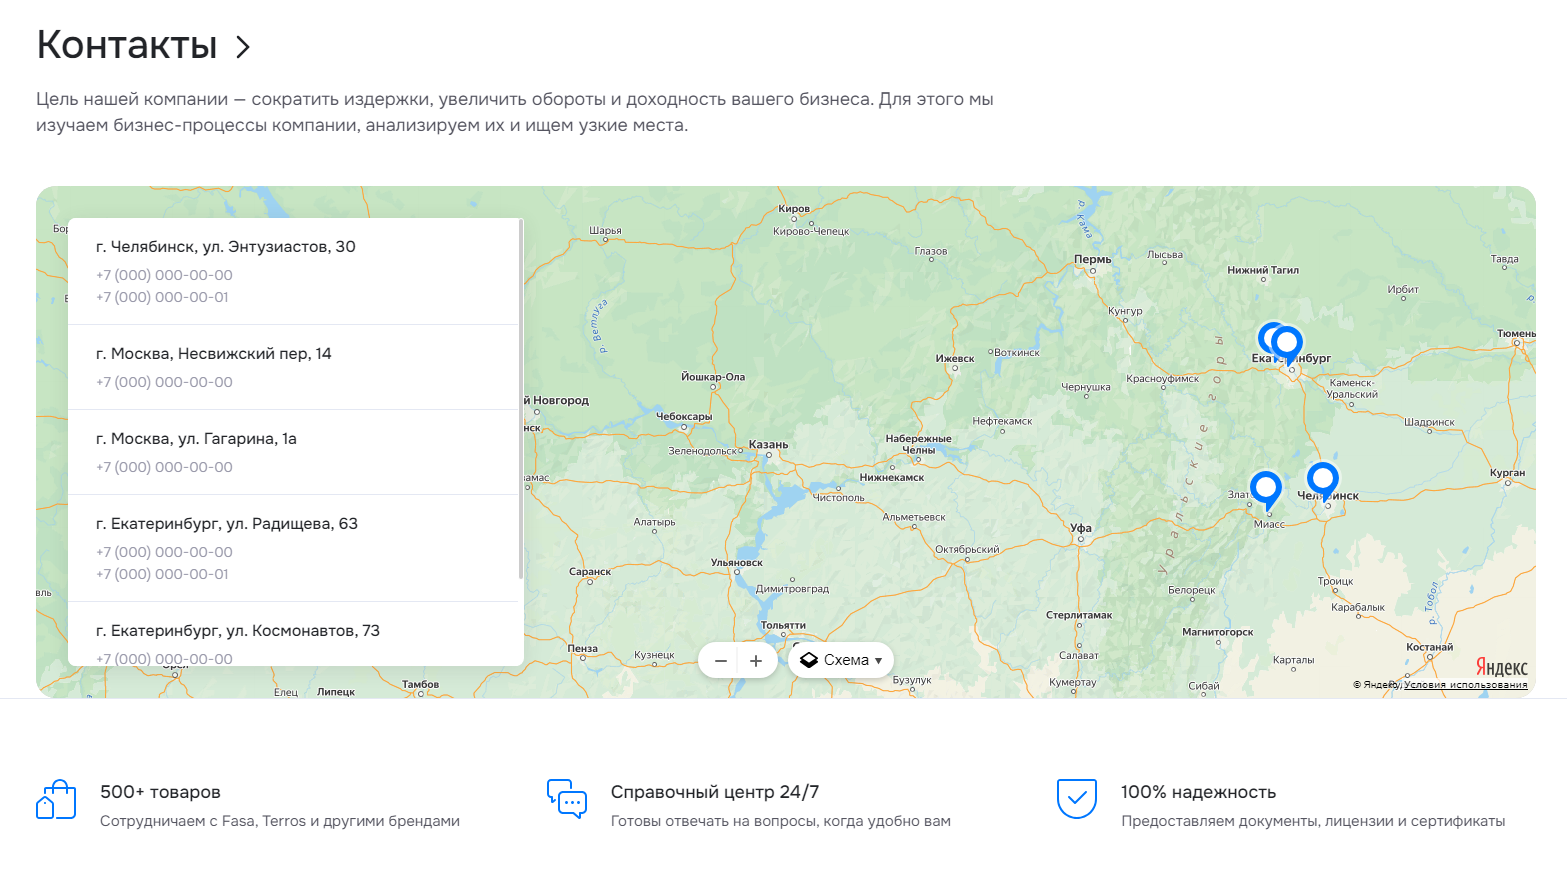
Task: Click the Шадринск label on the map
Action: (1430, 422)
